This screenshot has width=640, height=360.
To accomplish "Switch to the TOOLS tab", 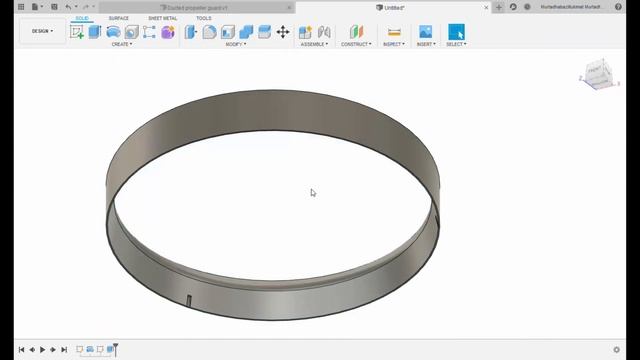I will tap(204, 18).
